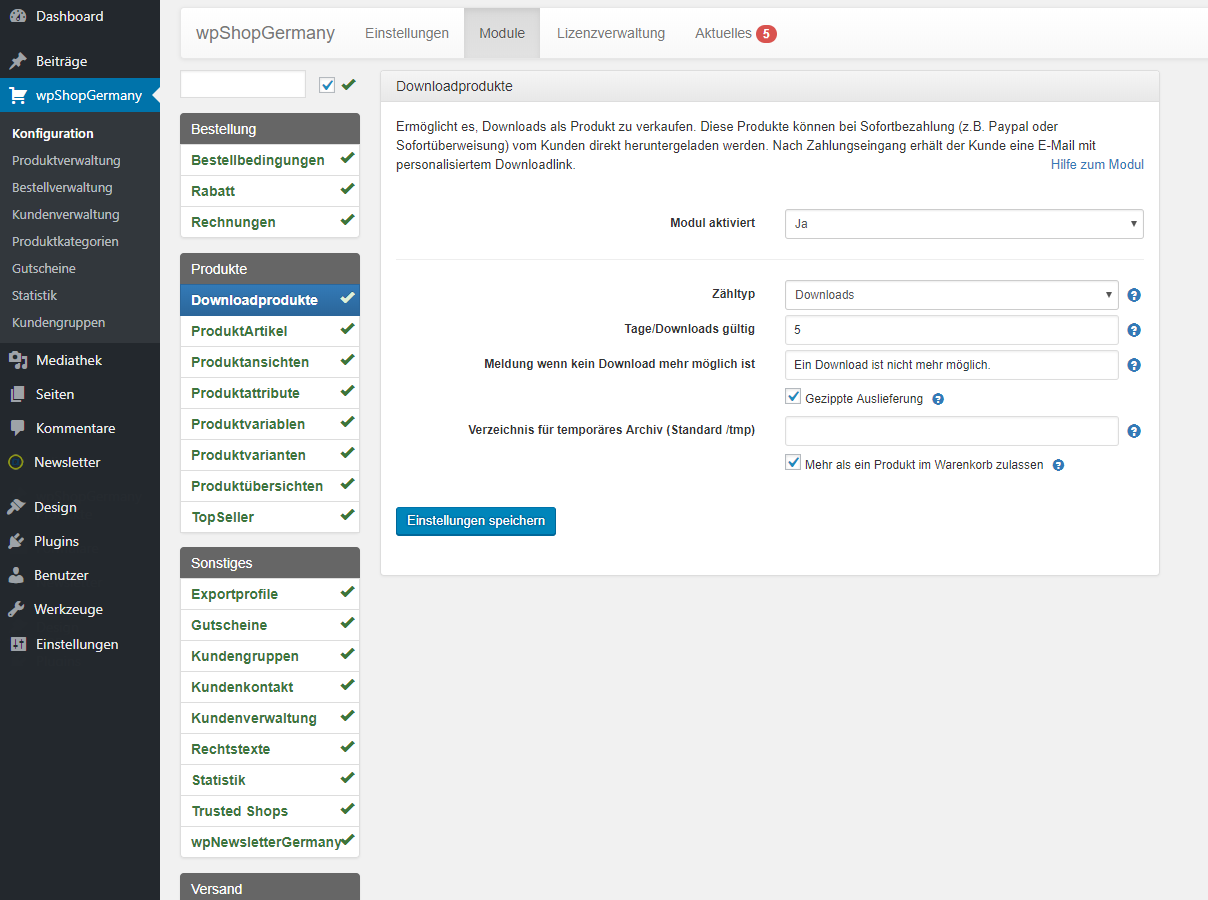
Task: Open help icon for Meldung field
Action: 1134,365
